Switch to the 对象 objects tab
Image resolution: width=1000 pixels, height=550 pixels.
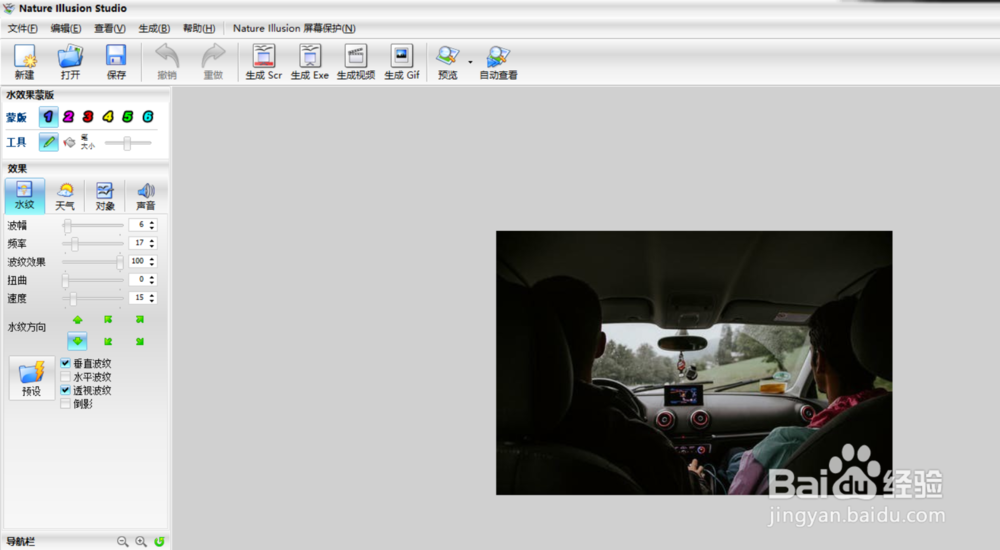(x=105, y=195)
